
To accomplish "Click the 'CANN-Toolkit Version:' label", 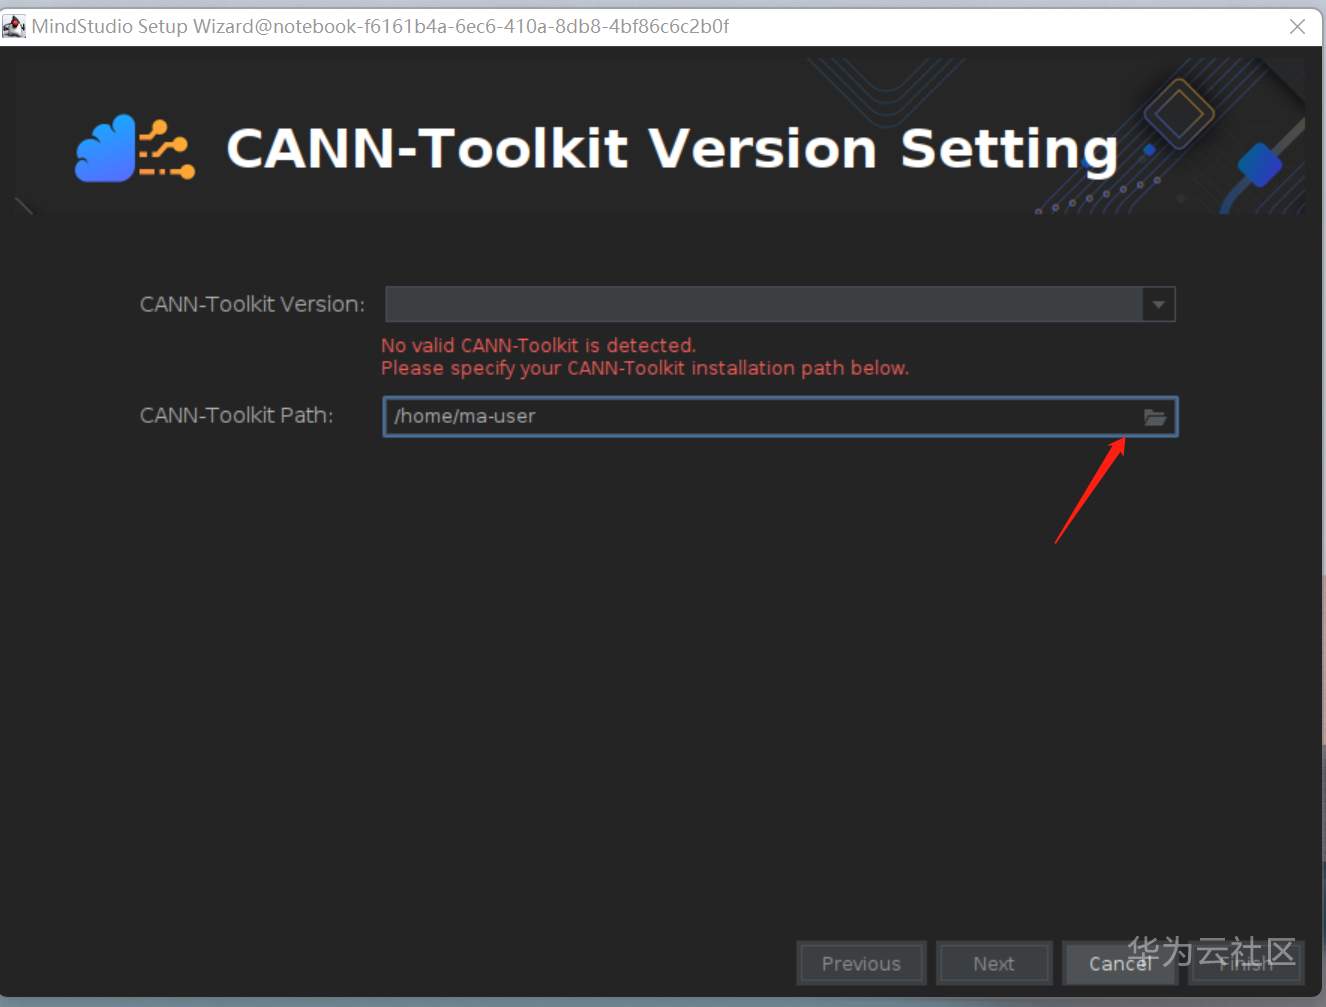I will coord(252,304).
